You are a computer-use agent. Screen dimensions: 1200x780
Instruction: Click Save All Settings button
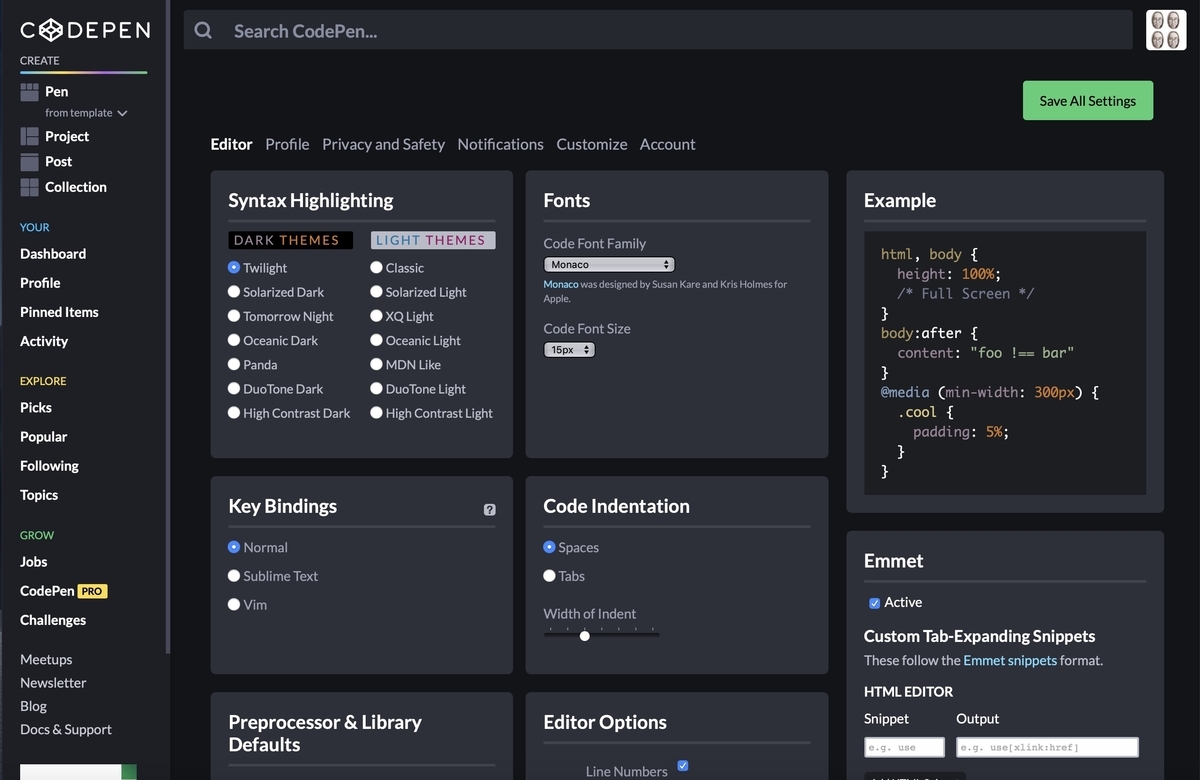click(1088, 101)
